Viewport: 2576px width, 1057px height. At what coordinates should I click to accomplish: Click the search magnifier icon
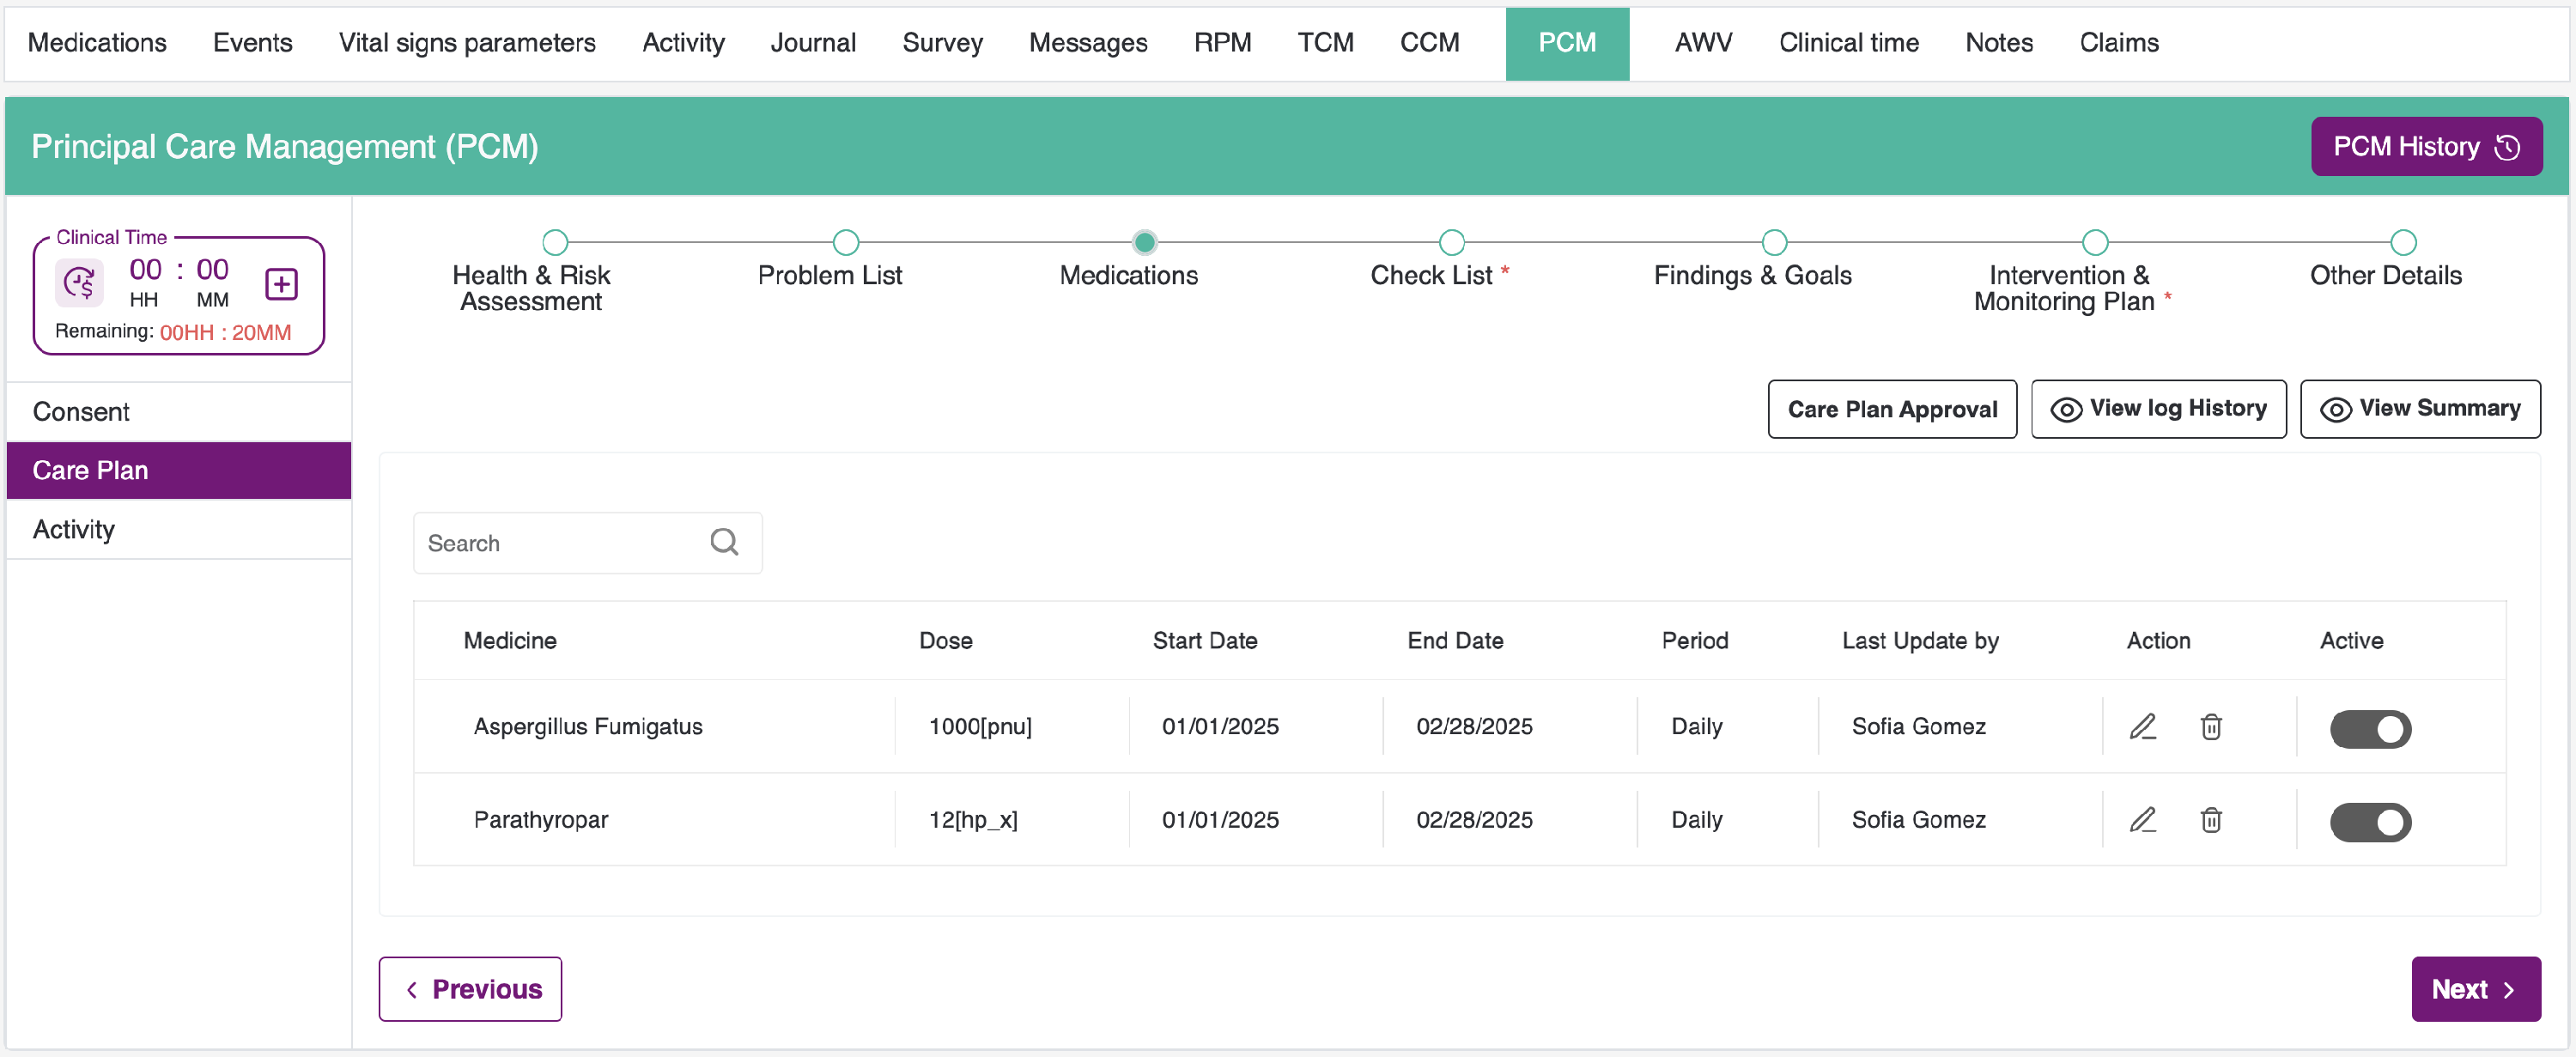click(x=724, y=542)
